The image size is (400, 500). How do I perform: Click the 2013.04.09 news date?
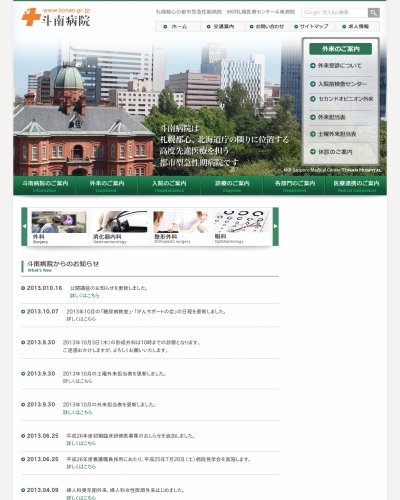pos(42,490)
